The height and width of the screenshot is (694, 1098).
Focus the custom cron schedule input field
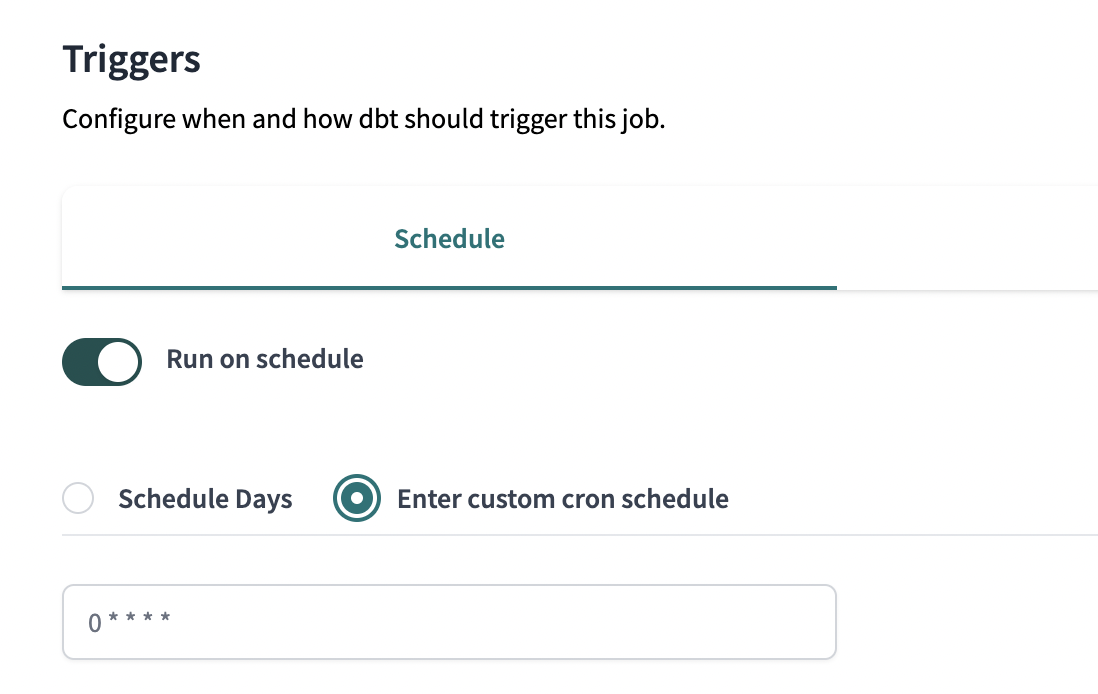pyautogui.click(x=449, y=622)
